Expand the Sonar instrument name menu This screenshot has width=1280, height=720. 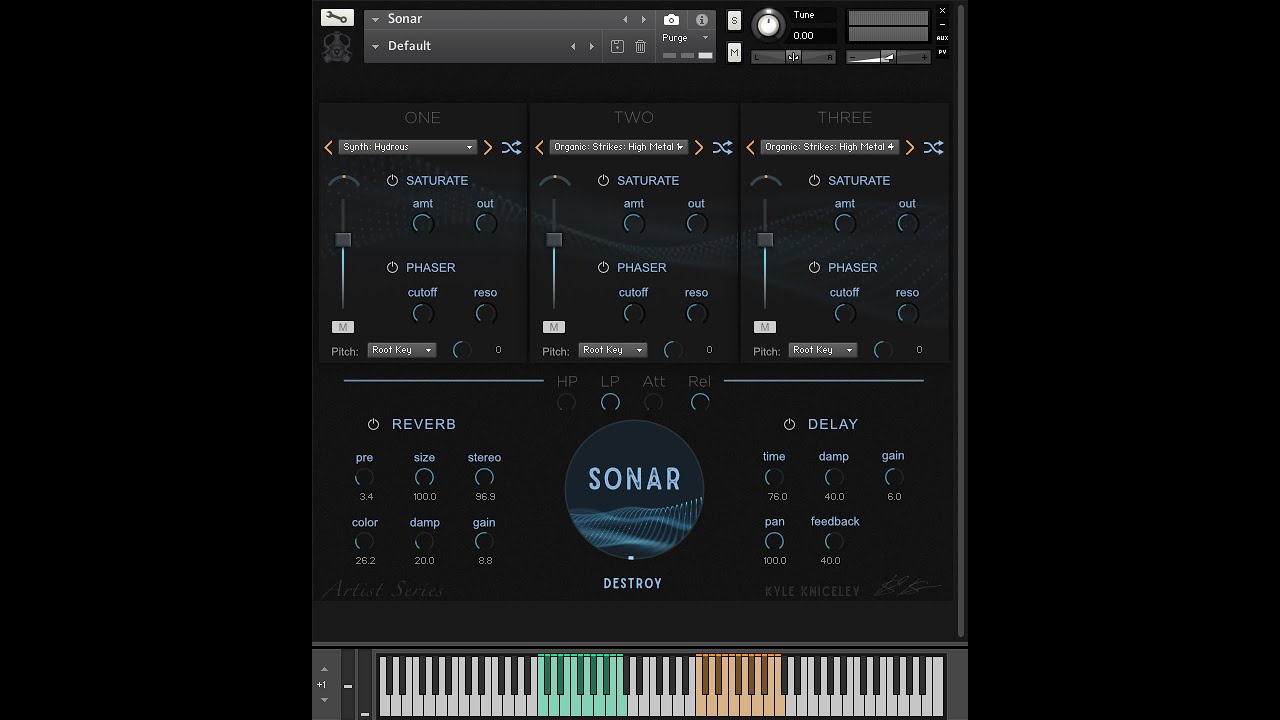[x=375, y=19]
